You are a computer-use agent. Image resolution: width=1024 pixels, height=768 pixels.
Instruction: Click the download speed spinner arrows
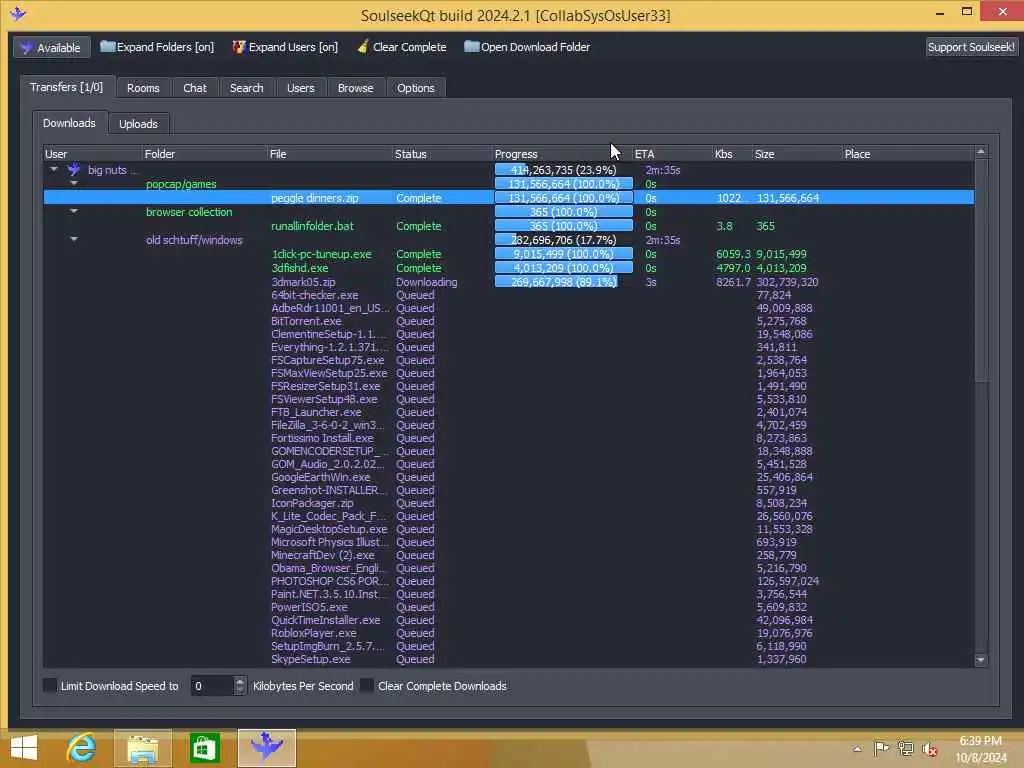(240, 685)
